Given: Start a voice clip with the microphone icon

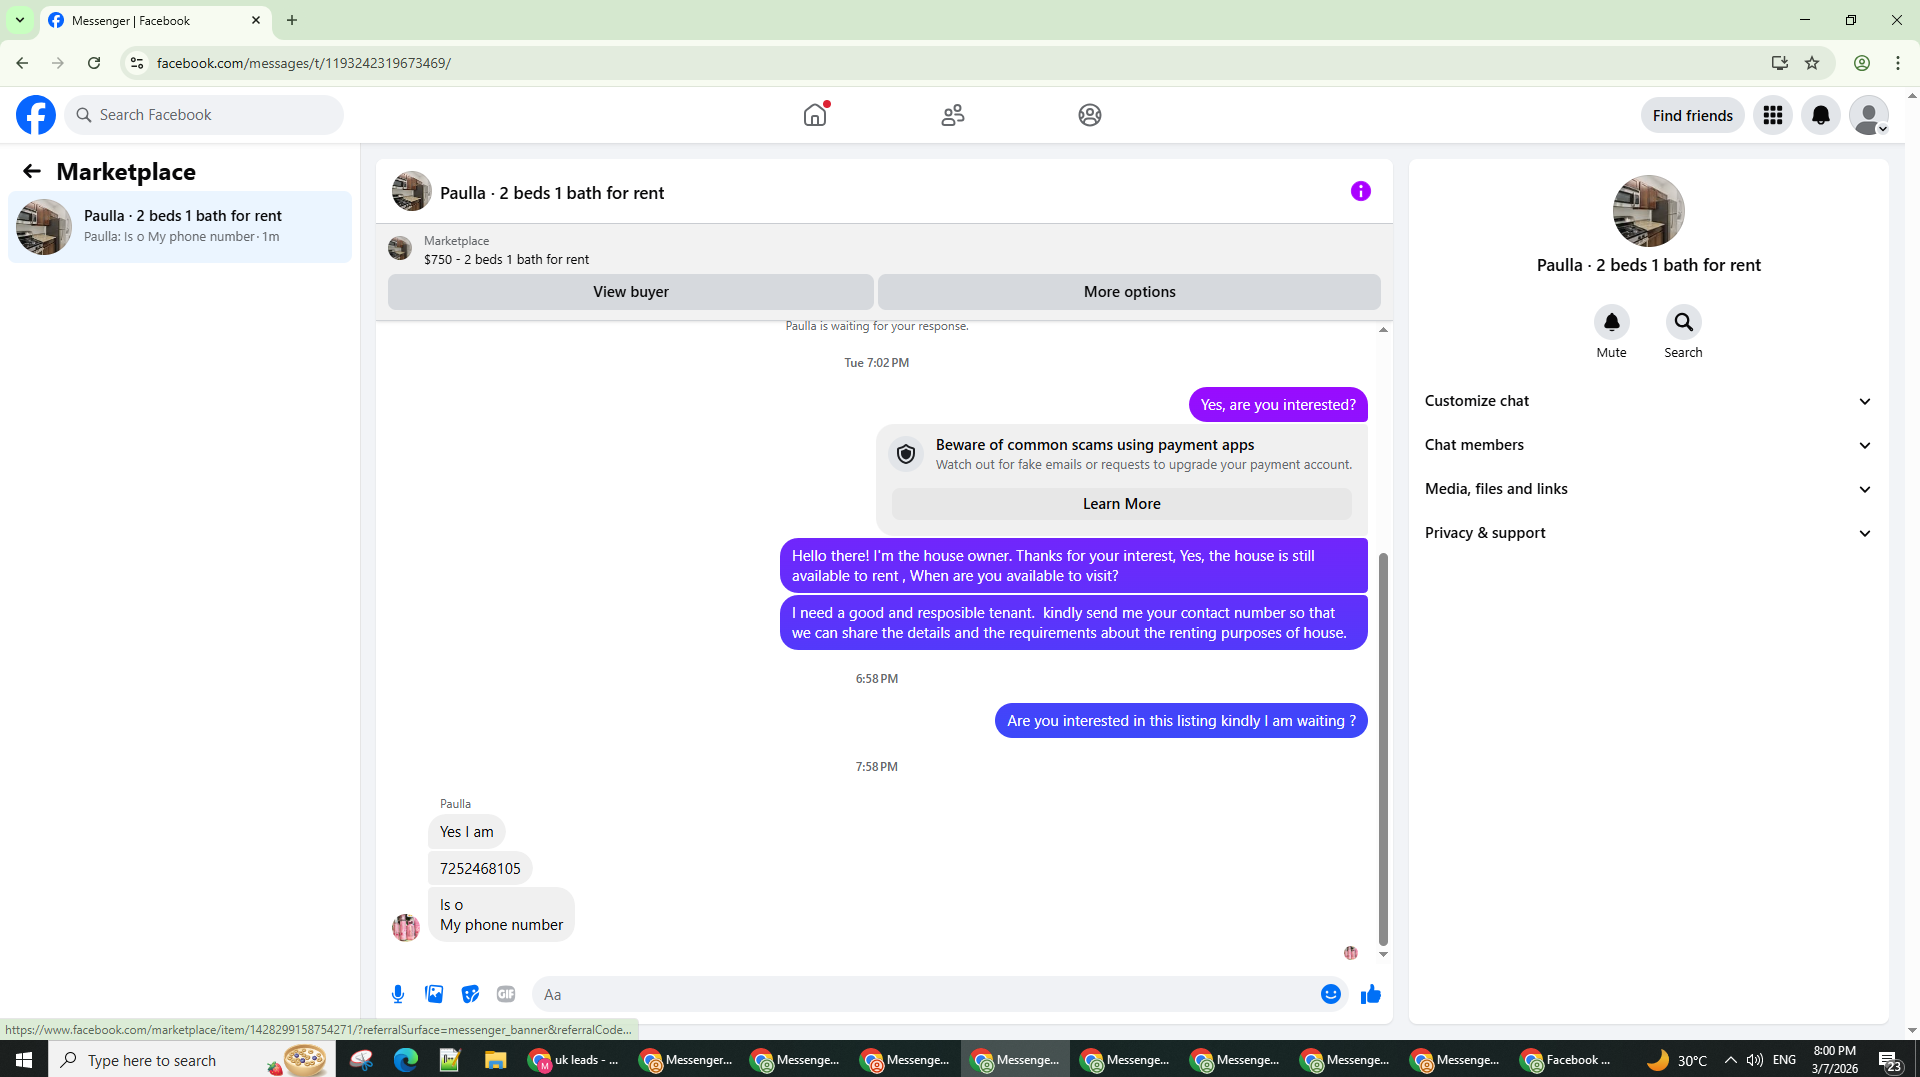Looking at the screenshot, I should 398,994.
